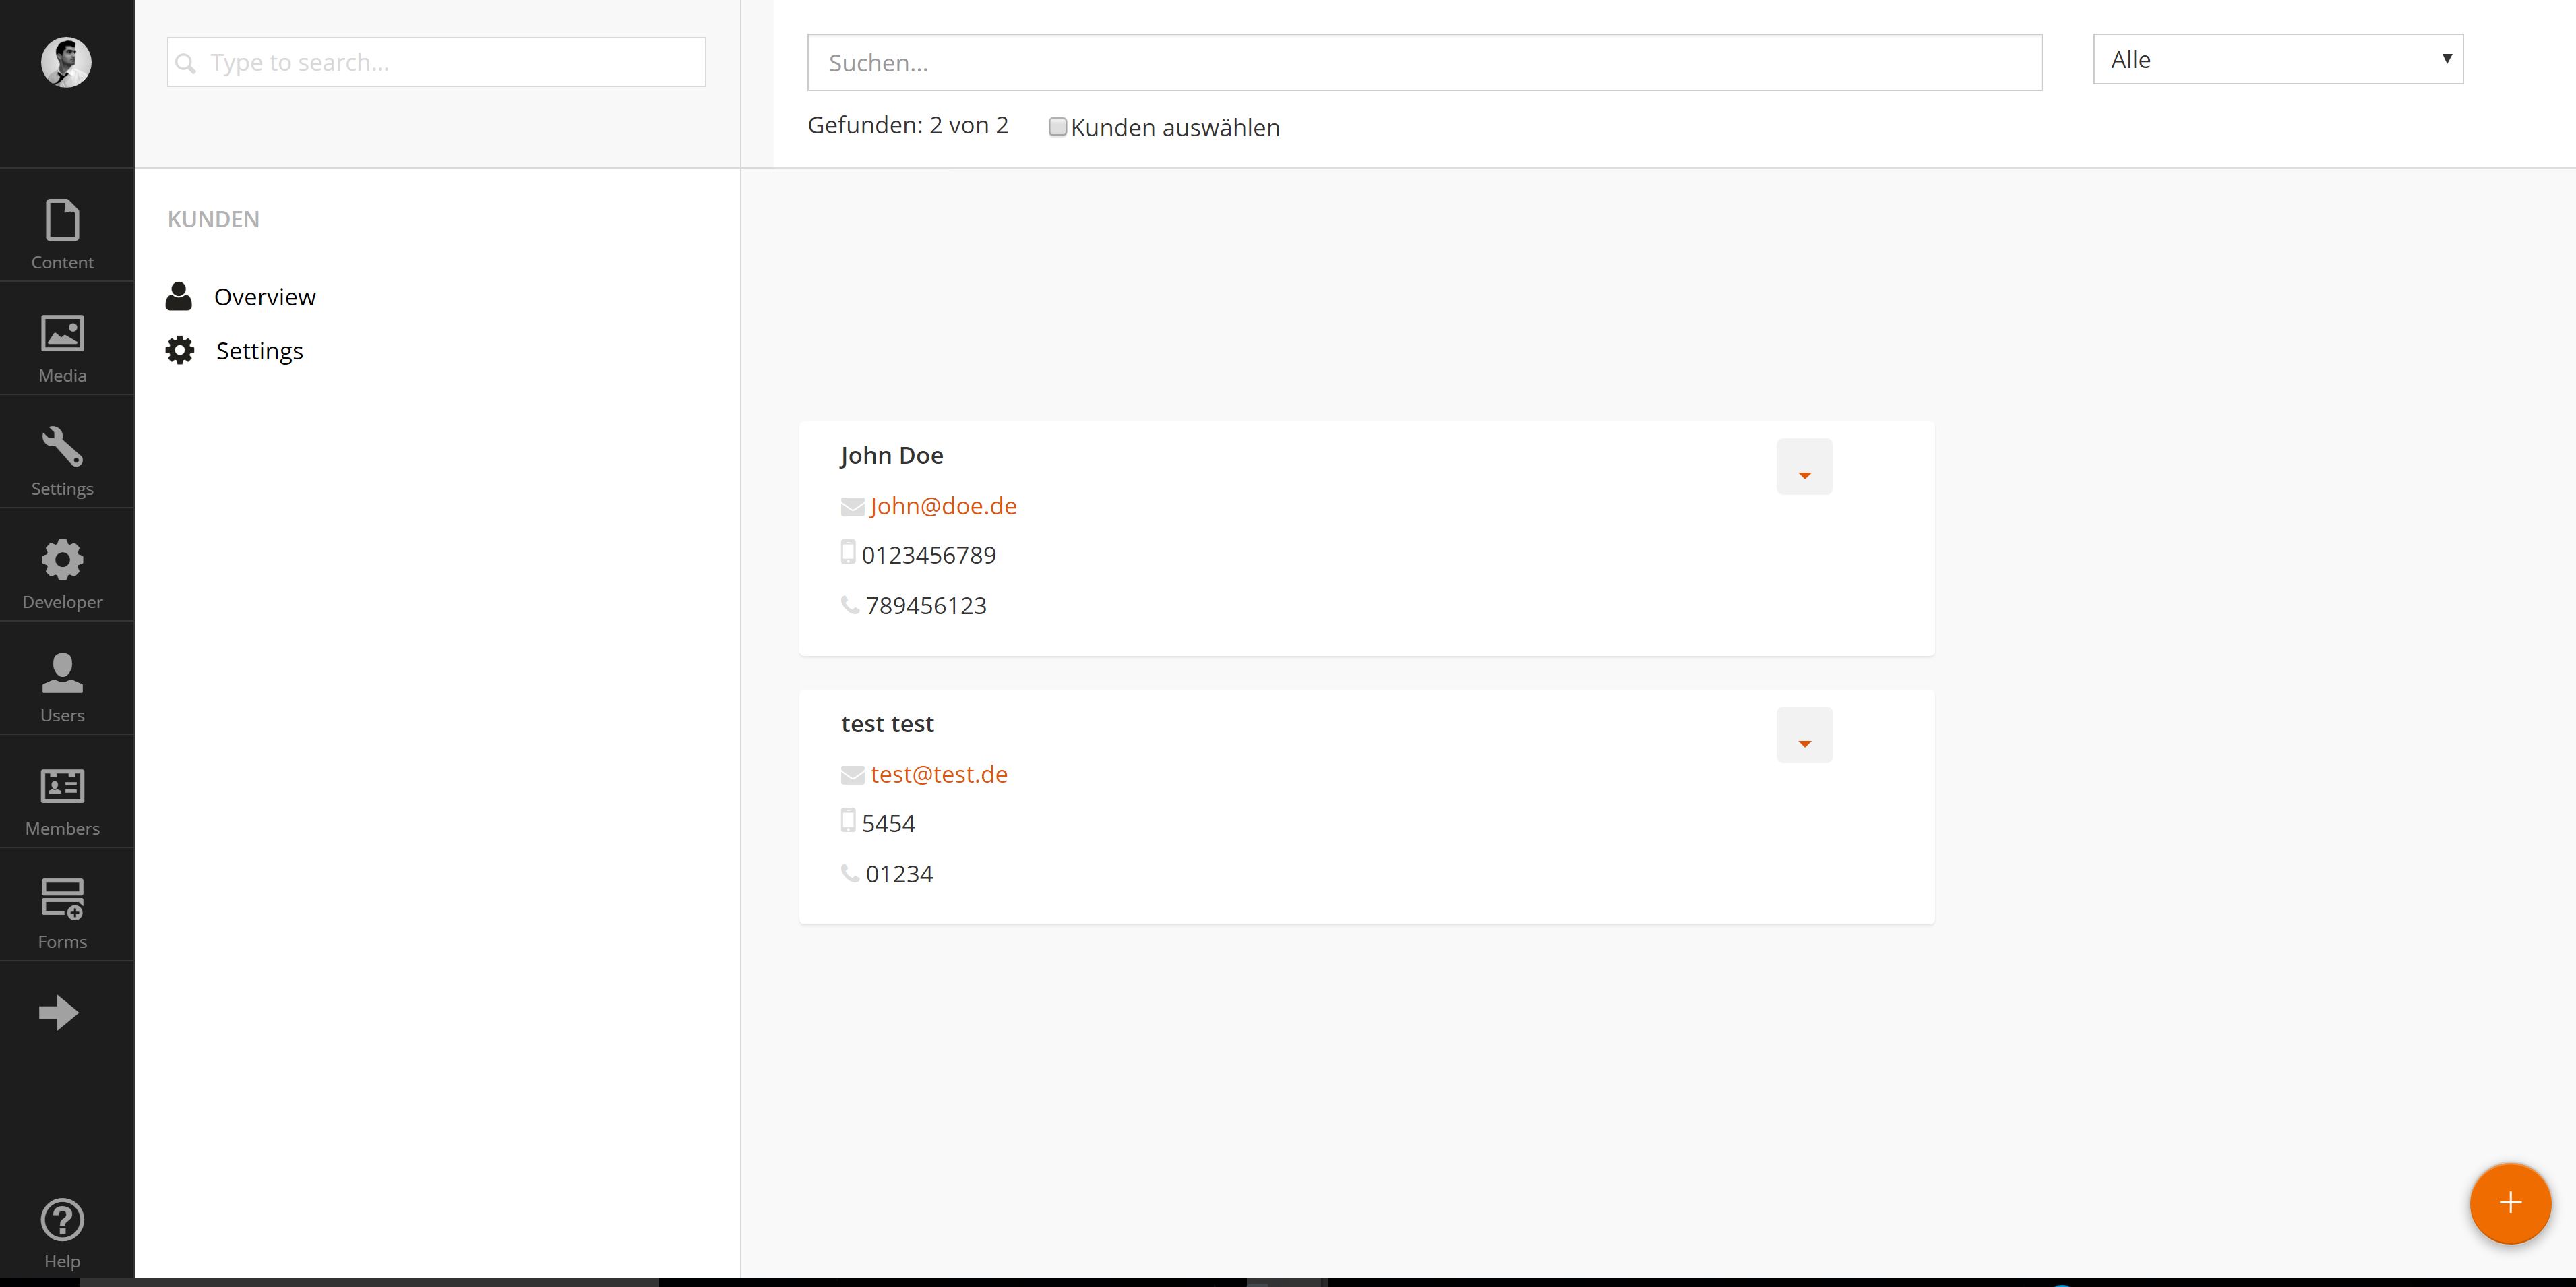The image size is (2576, 1287).
Task: Click phone number 789456123
Action: point(926,606)
